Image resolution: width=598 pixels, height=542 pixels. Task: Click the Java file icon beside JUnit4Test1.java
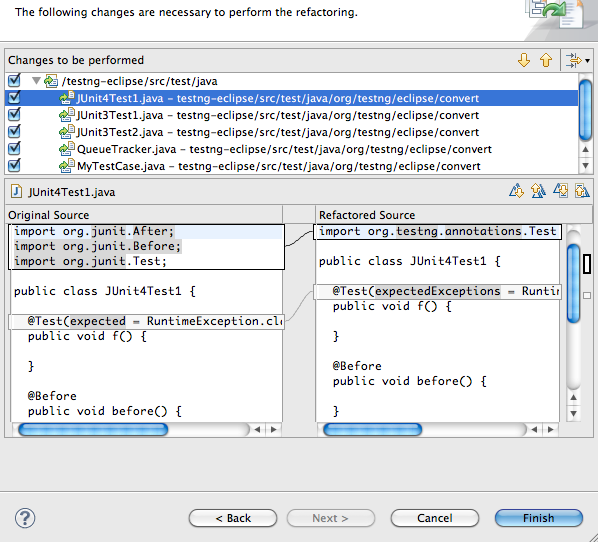coord(16,191)
